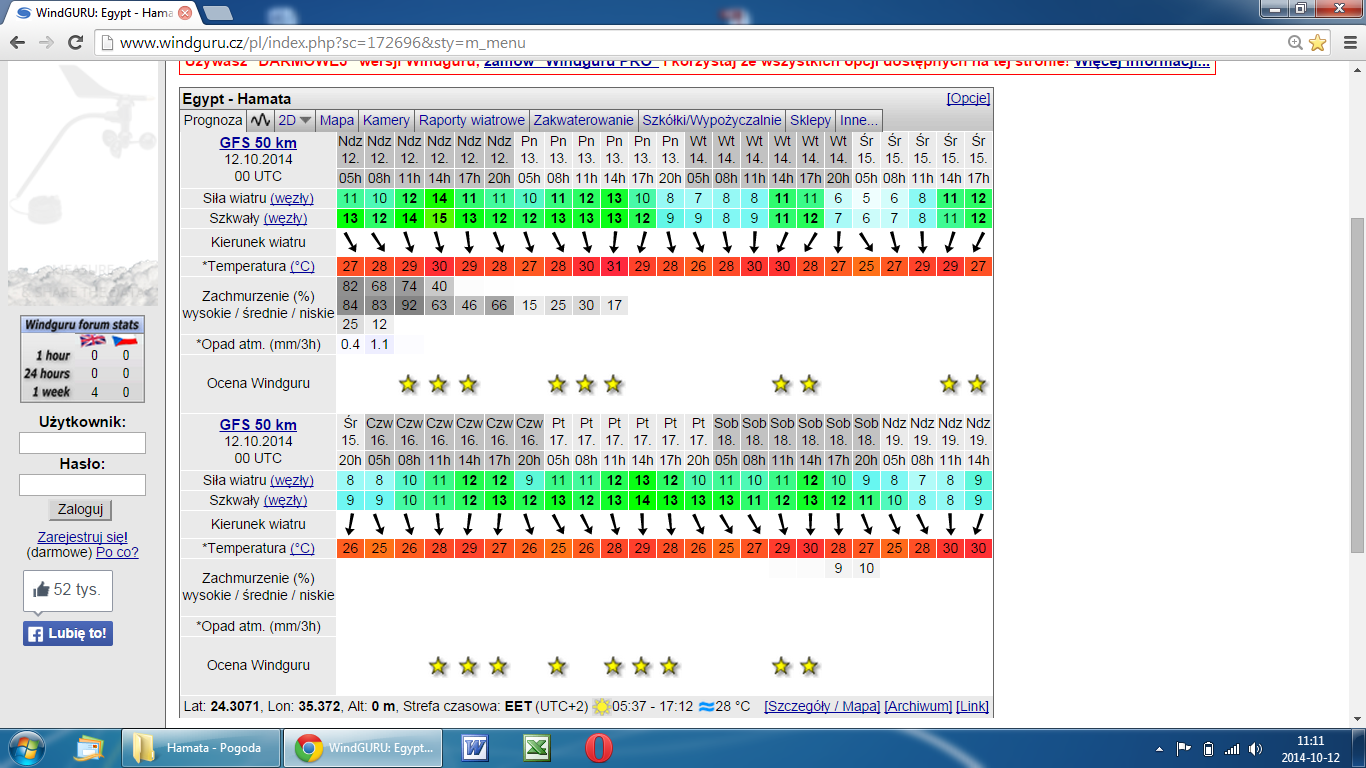Click the first GFS 50 km link
This screenshot has height=768, width=1366.
258,143
